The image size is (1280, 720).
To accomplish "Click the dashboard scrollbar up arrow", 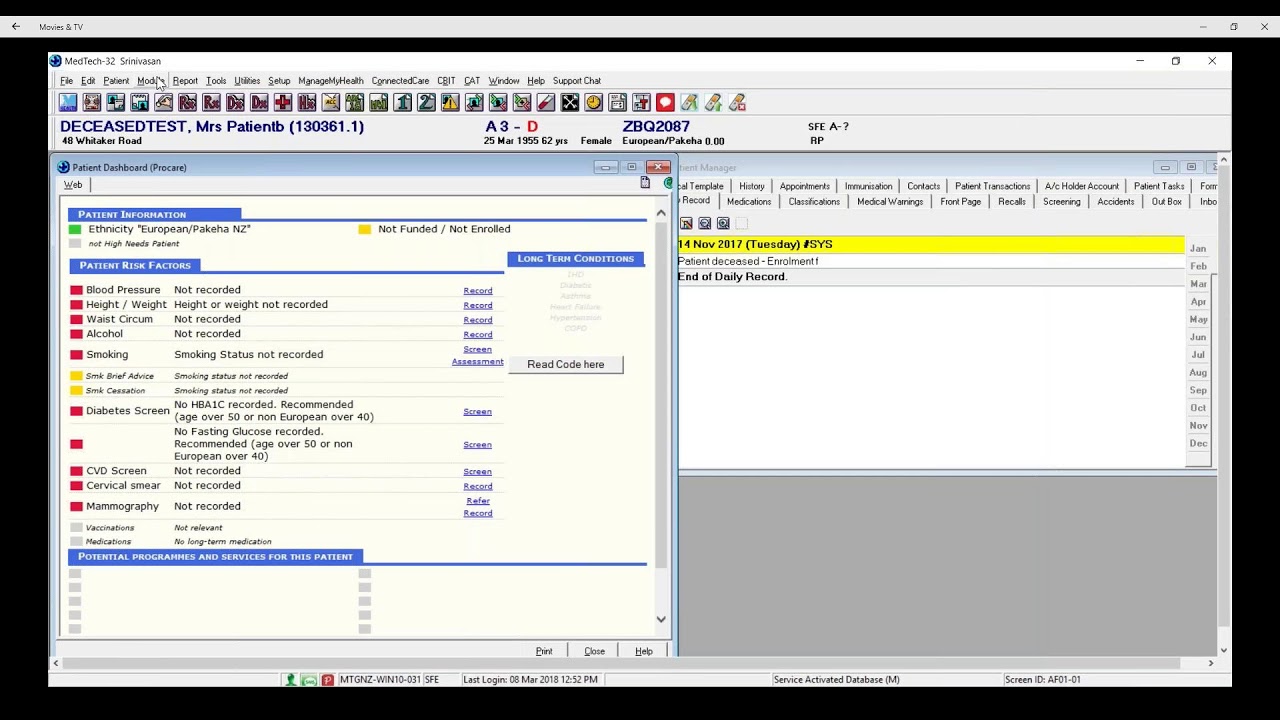I will pos(661,214).
